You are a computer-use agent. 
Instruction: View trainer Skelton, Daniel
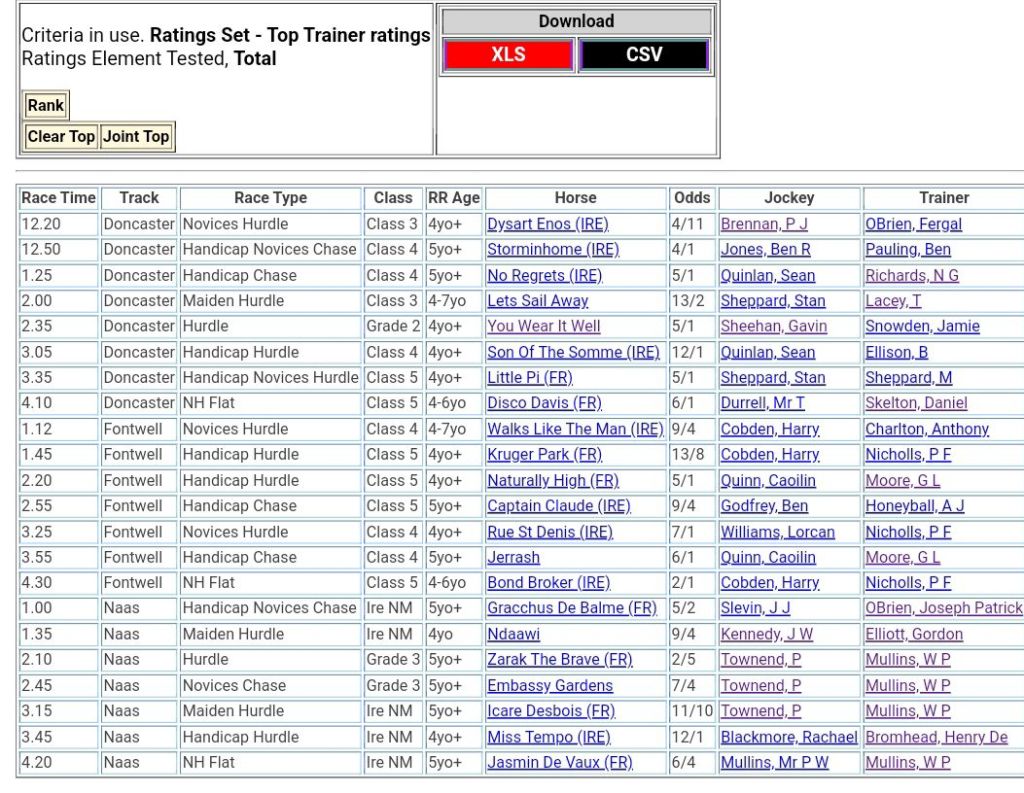click(x=916, y=403)
